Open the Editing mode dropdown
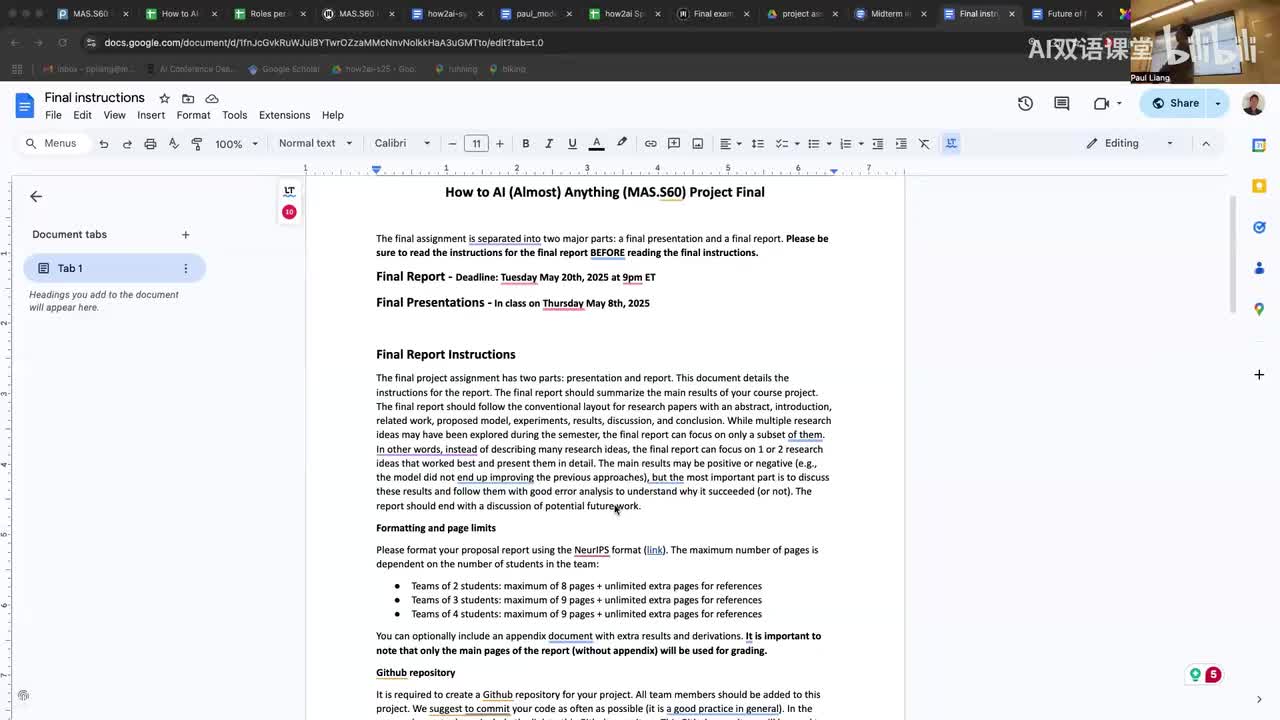The width and height of the screenshot is (1280, 720). pyautogui.click(x=1131, y=143)
